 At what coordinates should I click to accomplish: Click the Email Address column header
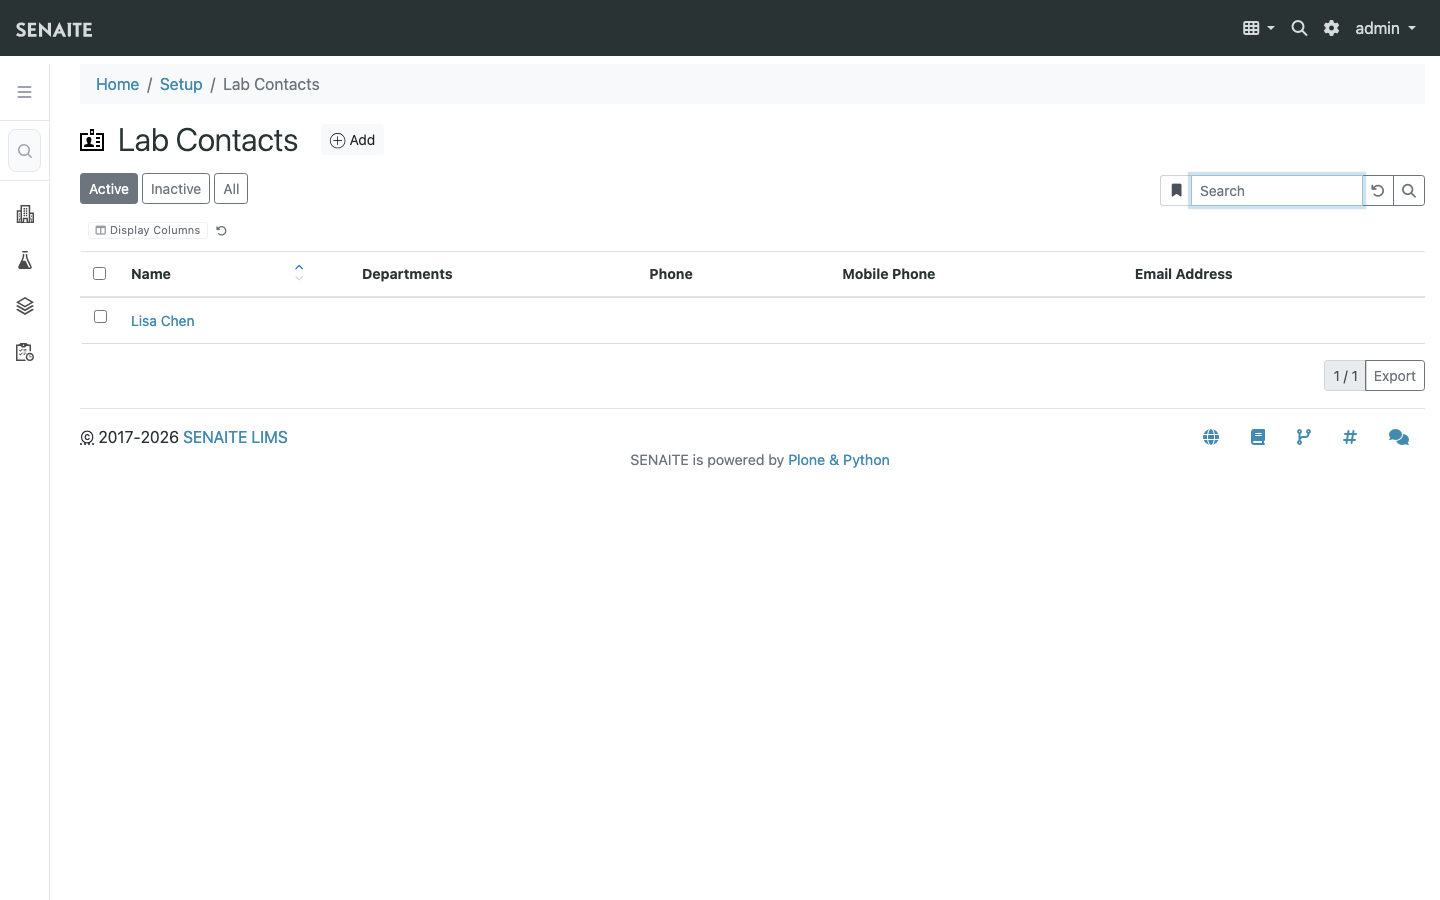click(1183, 274)
